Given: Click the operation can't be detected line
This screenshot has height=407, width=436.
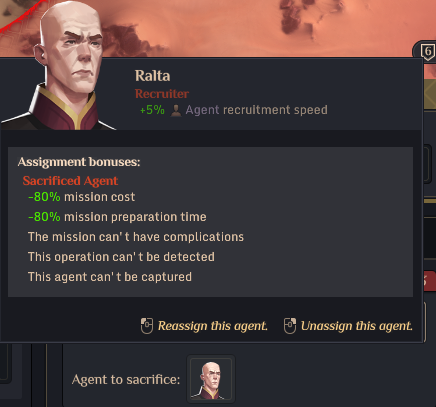Looking at the screenshot, I should (121, 257).
